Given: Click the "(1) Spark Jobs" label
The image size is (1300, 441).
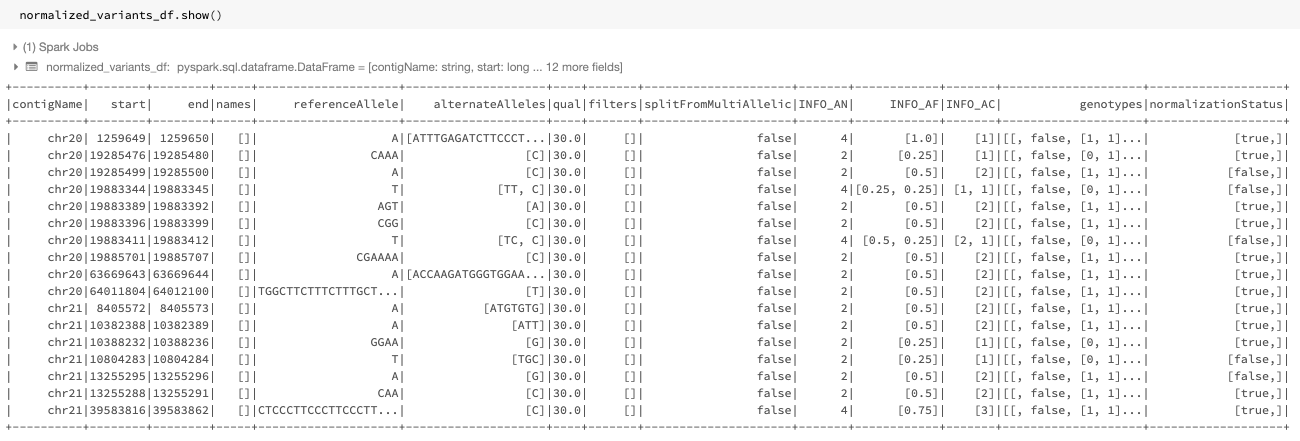Looking at the screenshot, I should (x=60, y=47).
